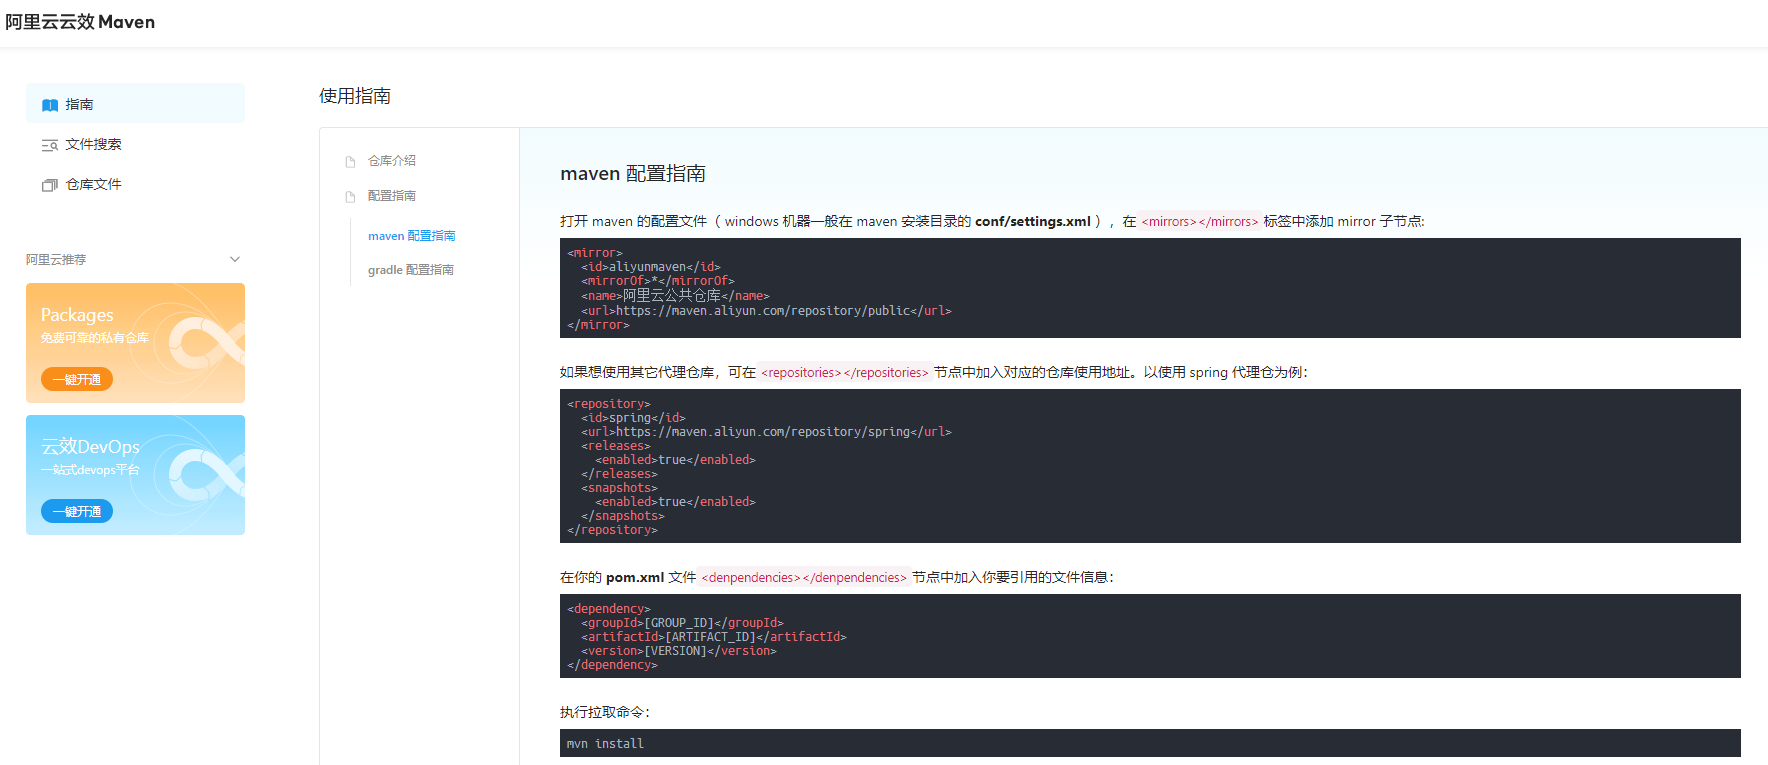Click the <id>spring</id> line
Image resolution: width=1768 pixels, height=765 pixels.
coord(633,418)
